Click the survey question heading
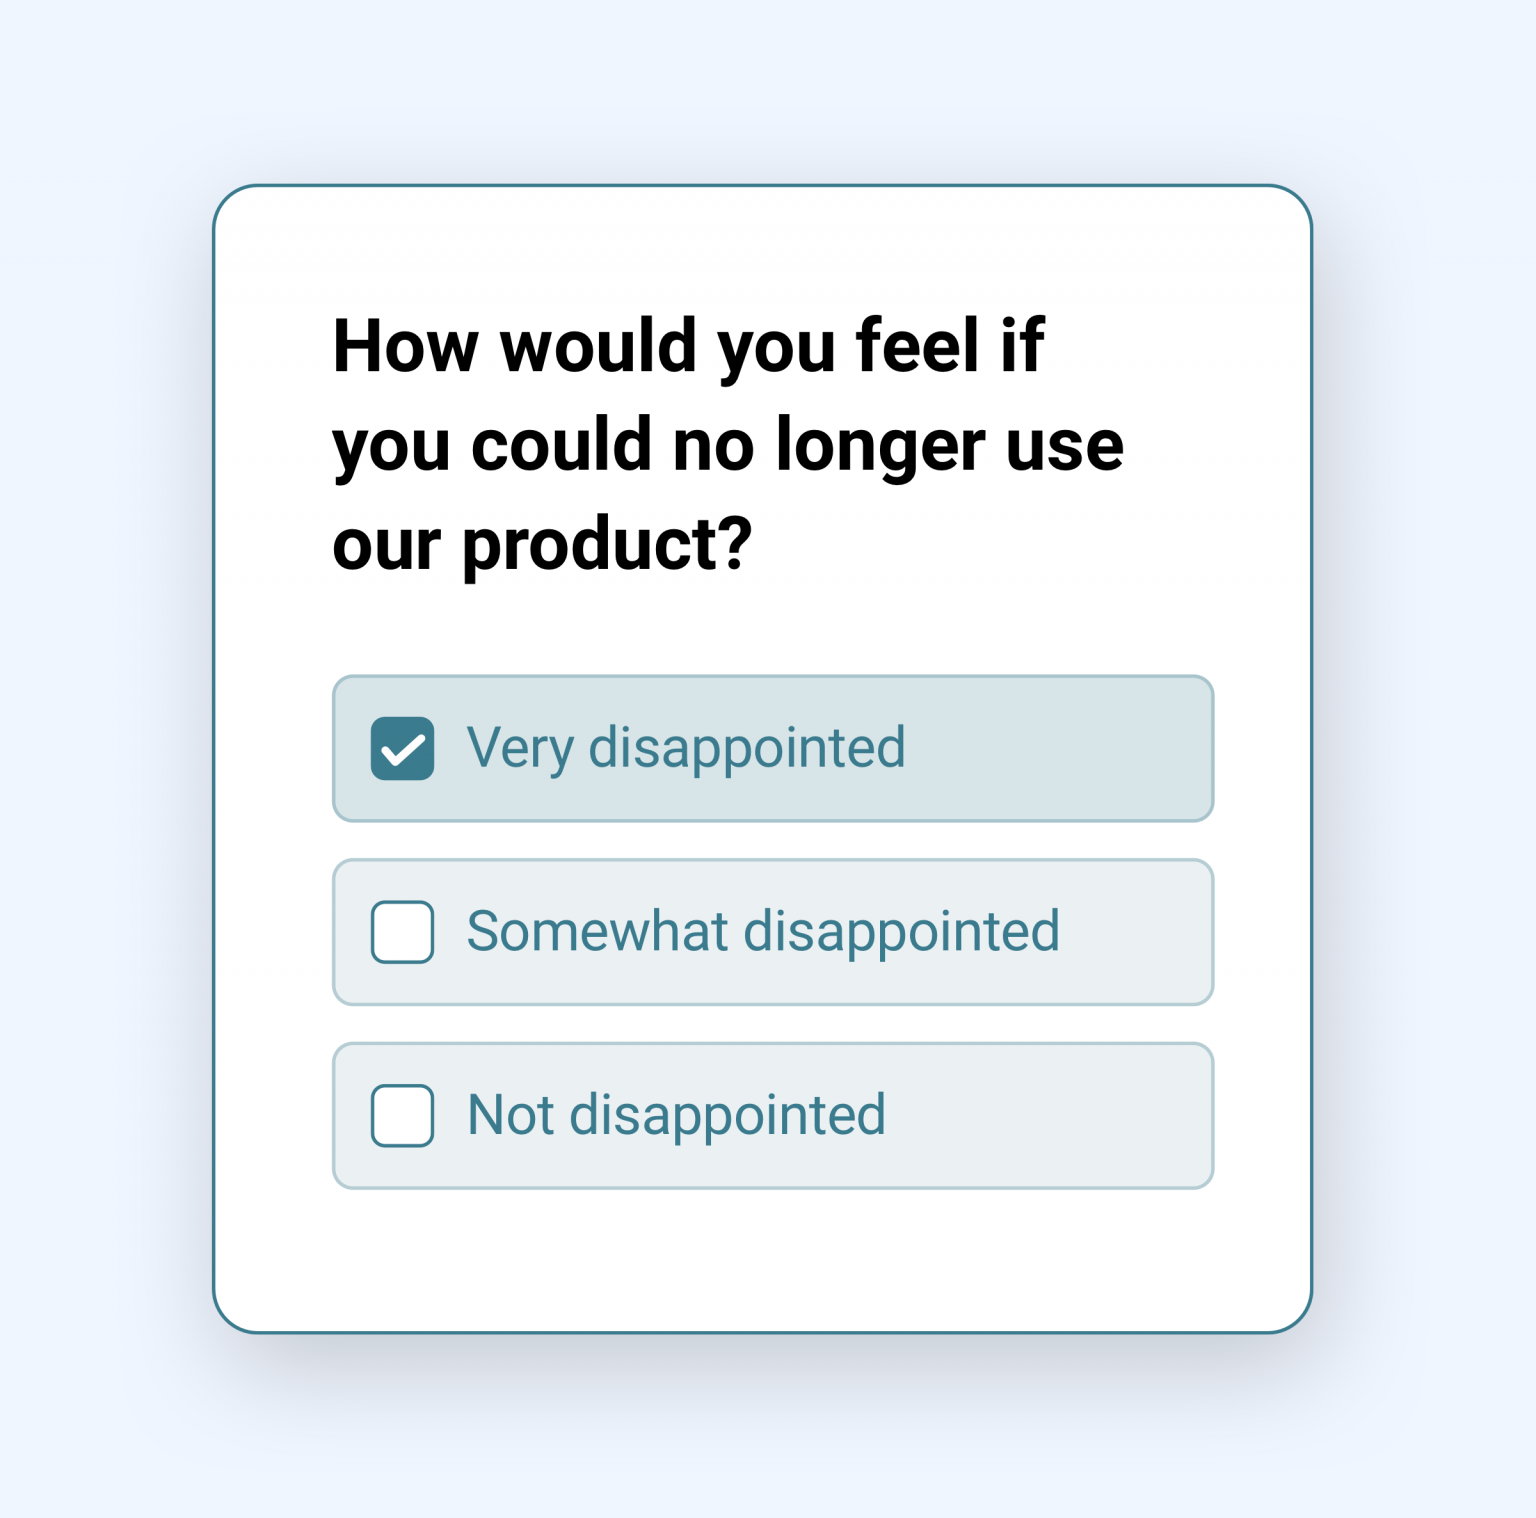The image size is (1536, 1518). tap(728, 443)
